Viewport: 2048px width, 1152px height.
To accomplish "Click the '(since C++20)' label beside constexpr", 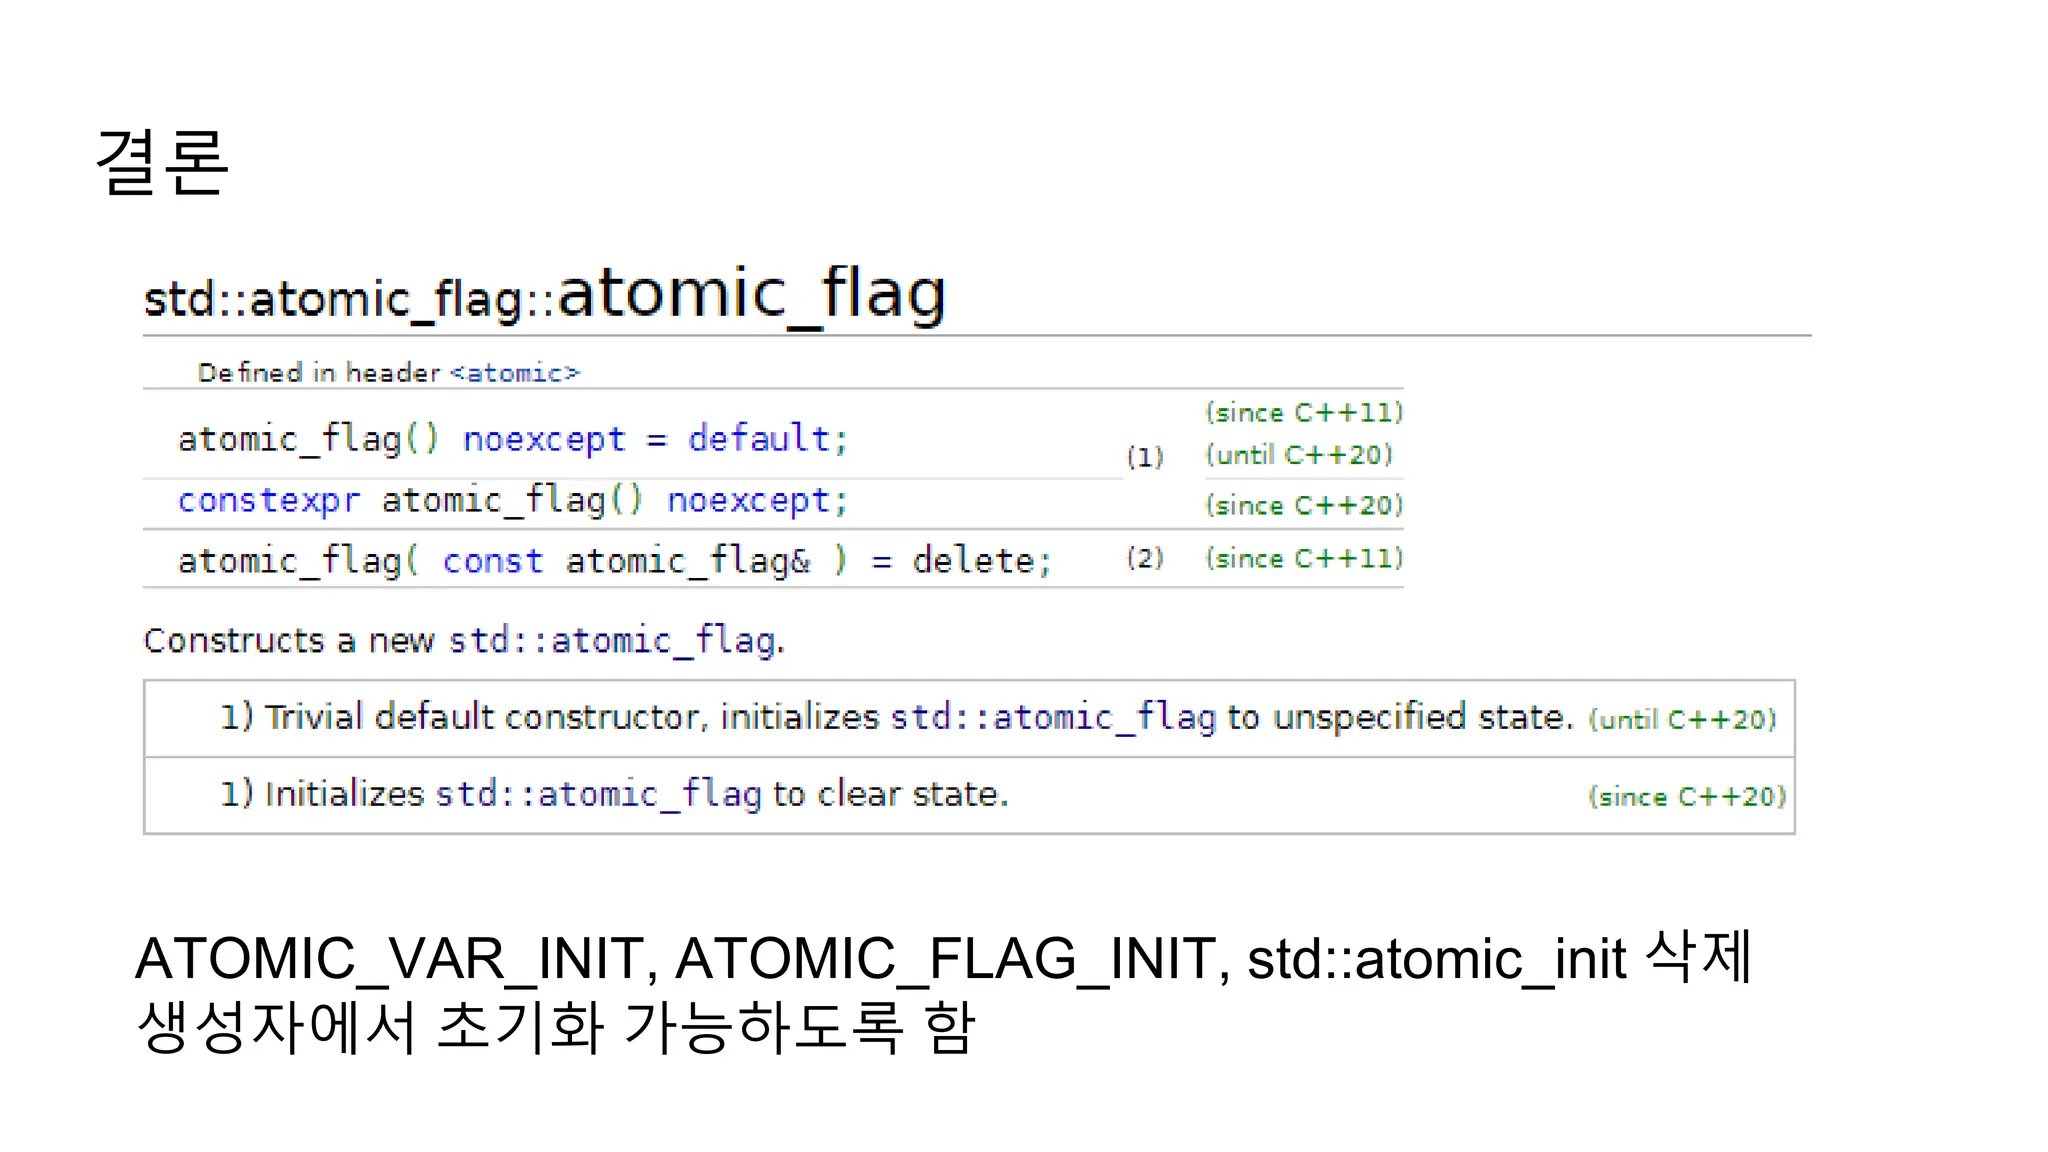I will tap(1304, 506).
